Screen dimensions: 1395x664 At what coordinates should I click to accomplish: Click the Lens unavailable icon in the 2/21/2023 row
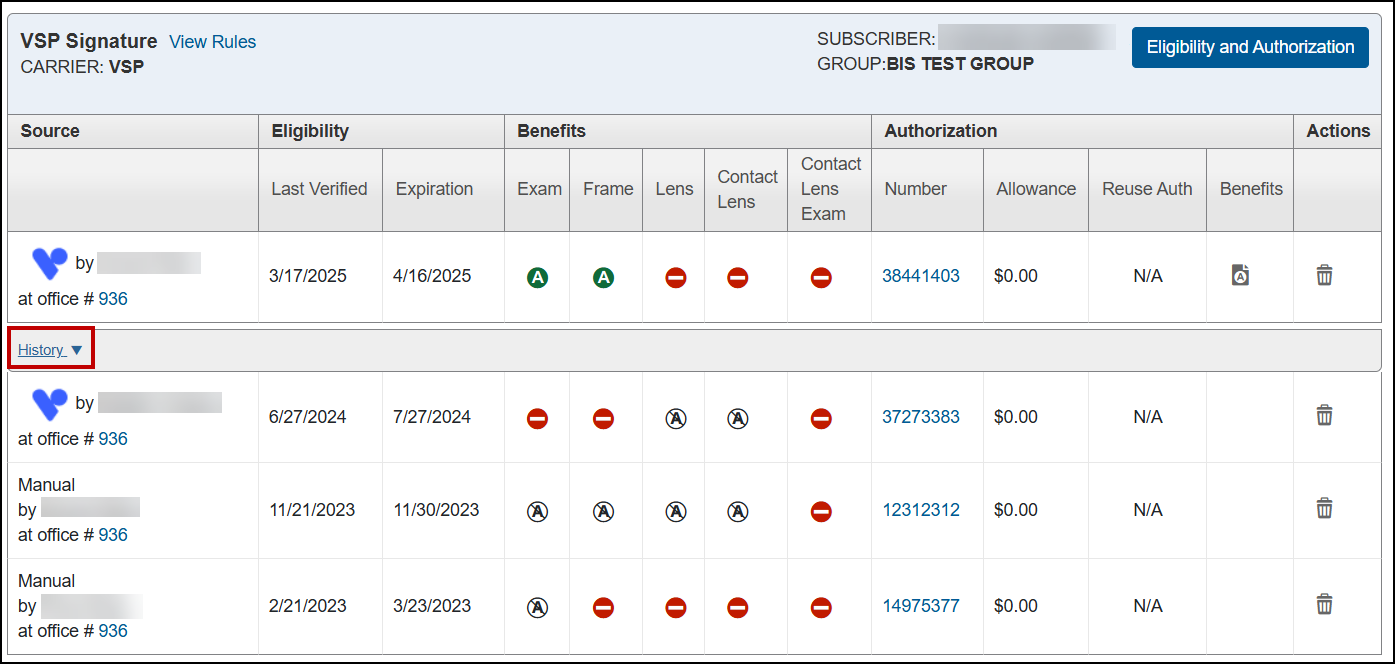pyautogui.click(x=676, y=608)
